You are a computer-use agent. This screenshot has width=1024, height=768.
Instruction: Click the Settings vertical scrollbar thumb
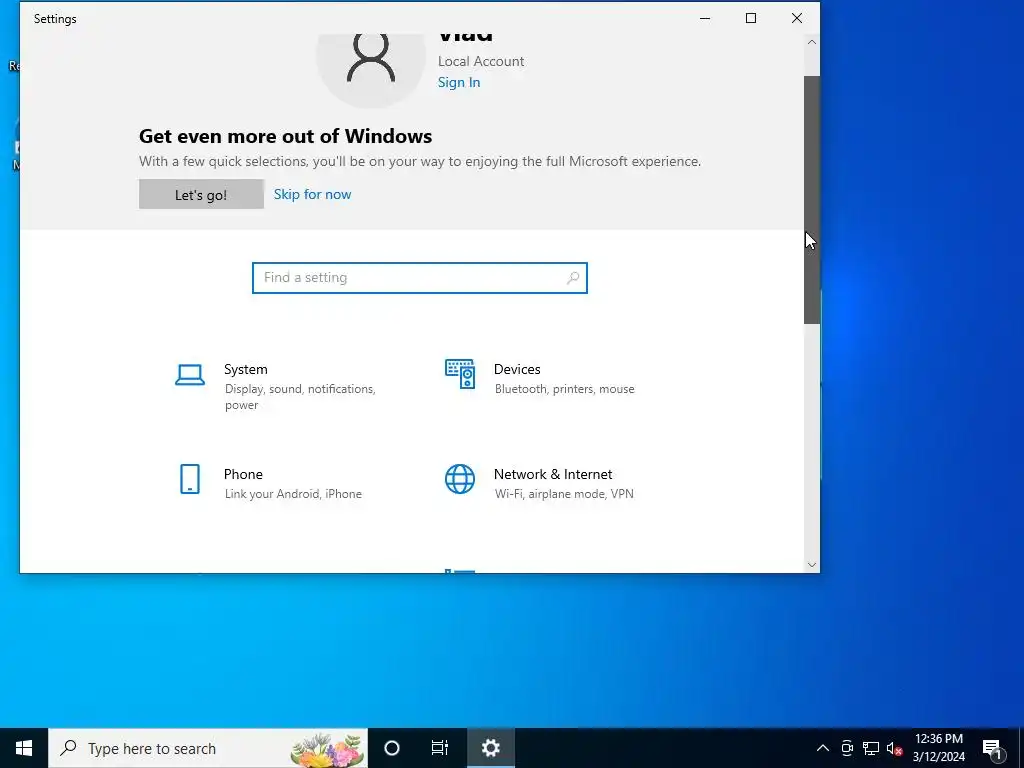(x=812, y=199)
